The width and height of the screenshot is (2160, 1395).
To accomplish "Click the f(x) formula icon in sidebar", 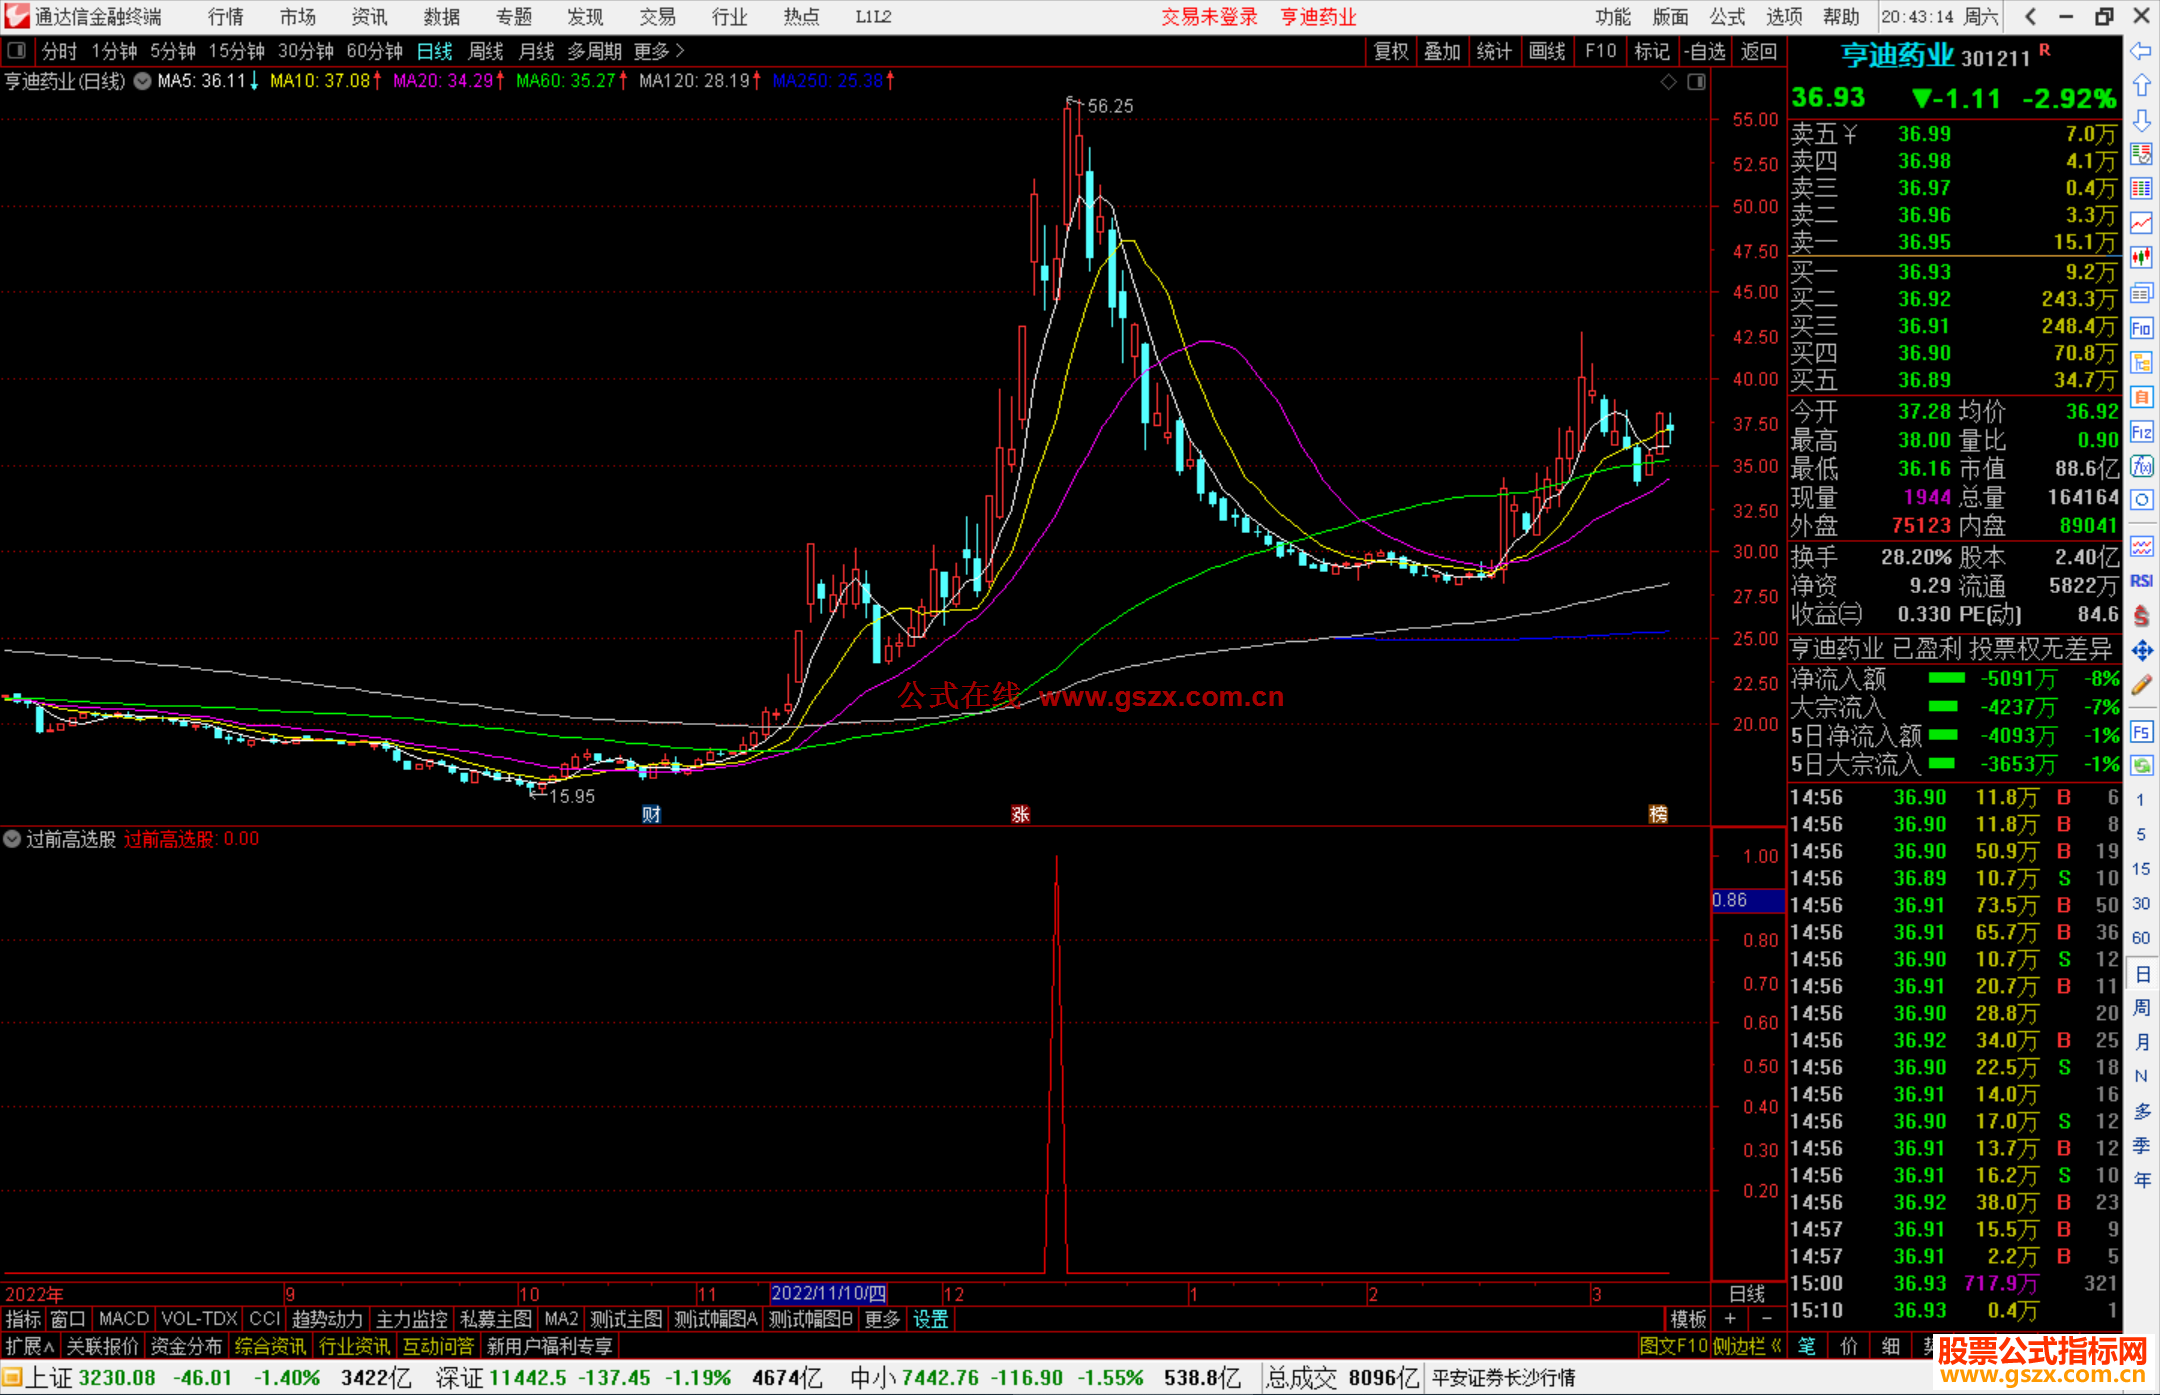I will [2141, 466].
